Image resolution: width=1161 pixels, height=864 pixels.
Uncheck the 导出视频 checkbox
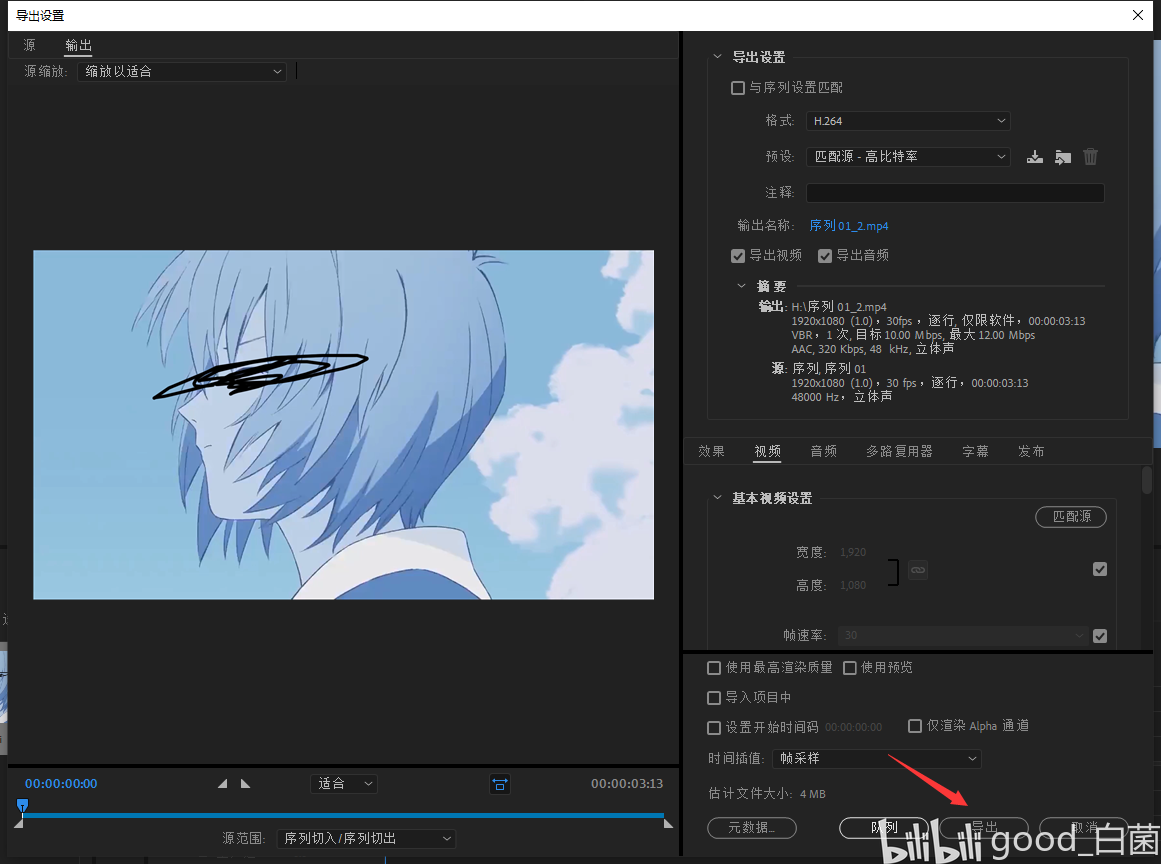pos(737,256)
